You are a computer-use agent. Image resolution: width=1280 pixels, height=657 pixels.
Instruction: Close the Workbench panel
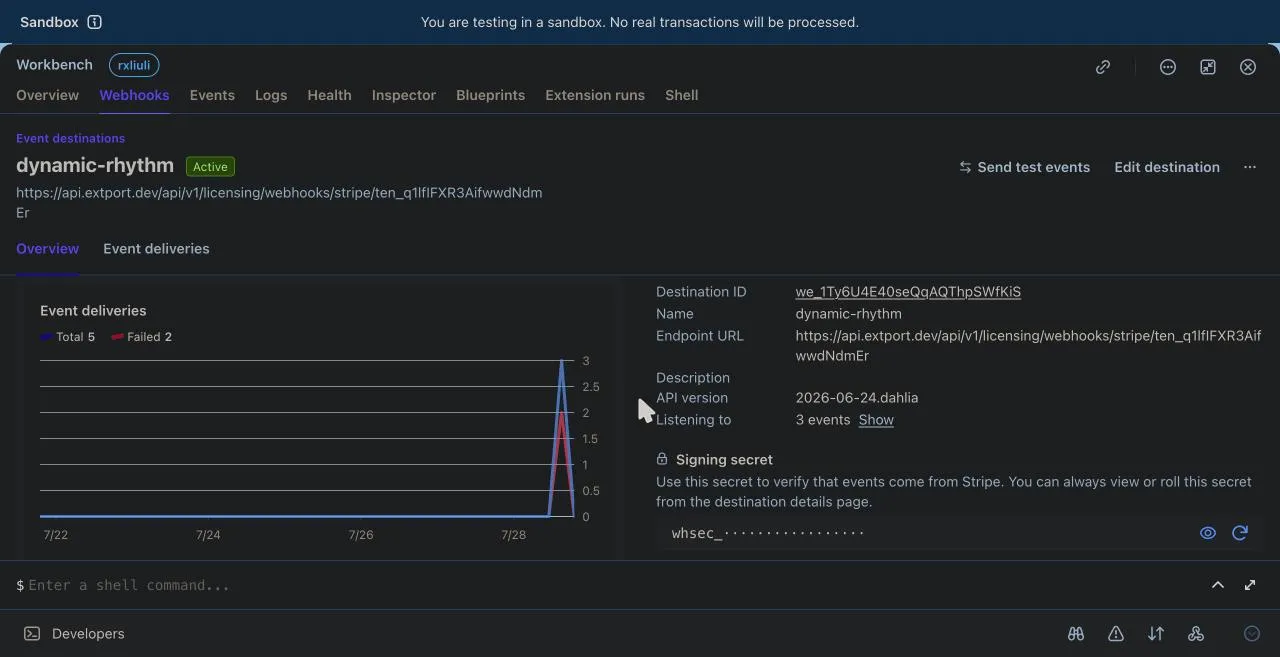(x=1248, y=67)
